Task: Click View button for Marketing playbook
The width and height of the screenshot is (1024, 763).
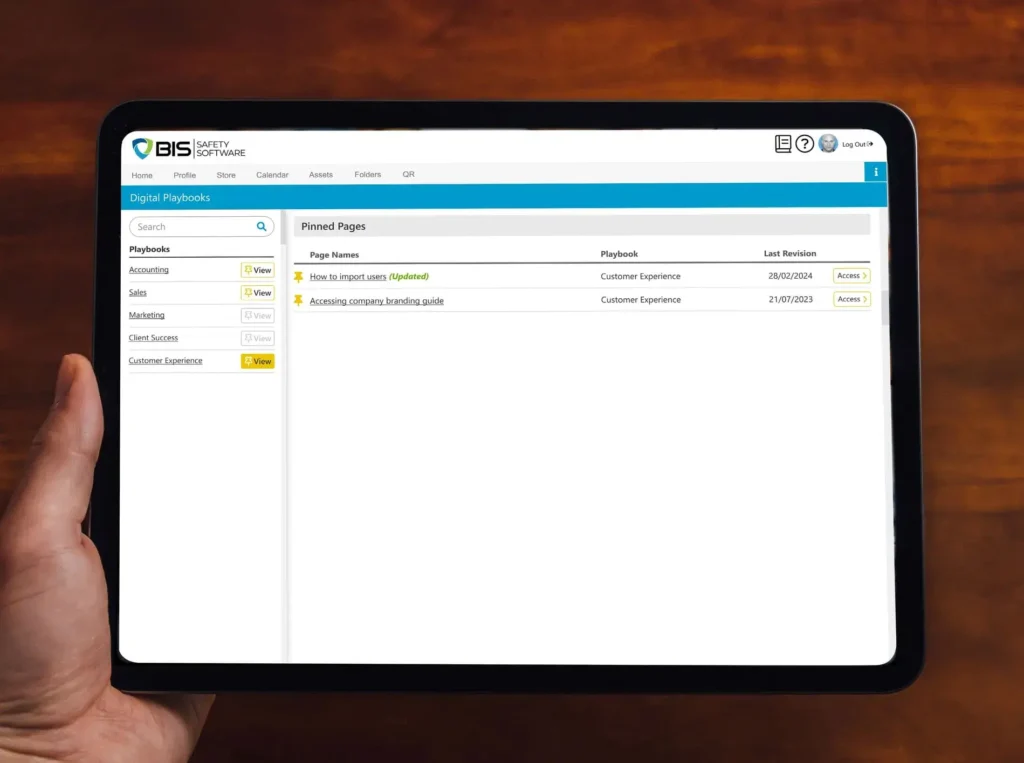Action: [257, 316]
